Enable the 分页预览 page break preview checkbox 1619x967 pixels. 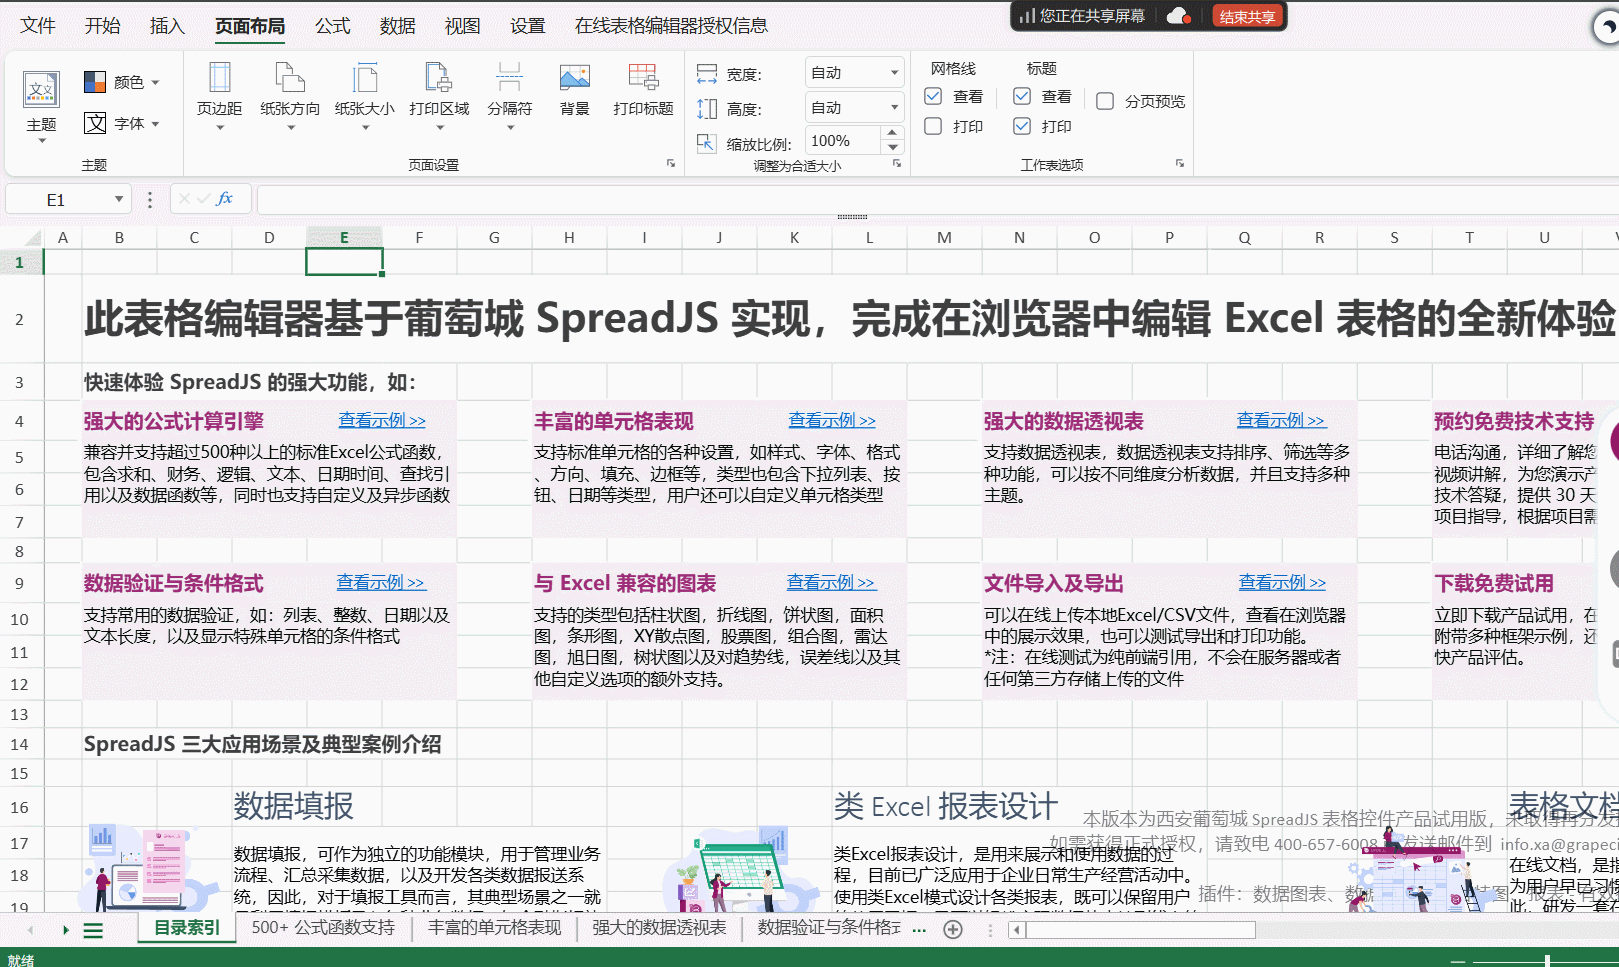(x=1105, y=101)
